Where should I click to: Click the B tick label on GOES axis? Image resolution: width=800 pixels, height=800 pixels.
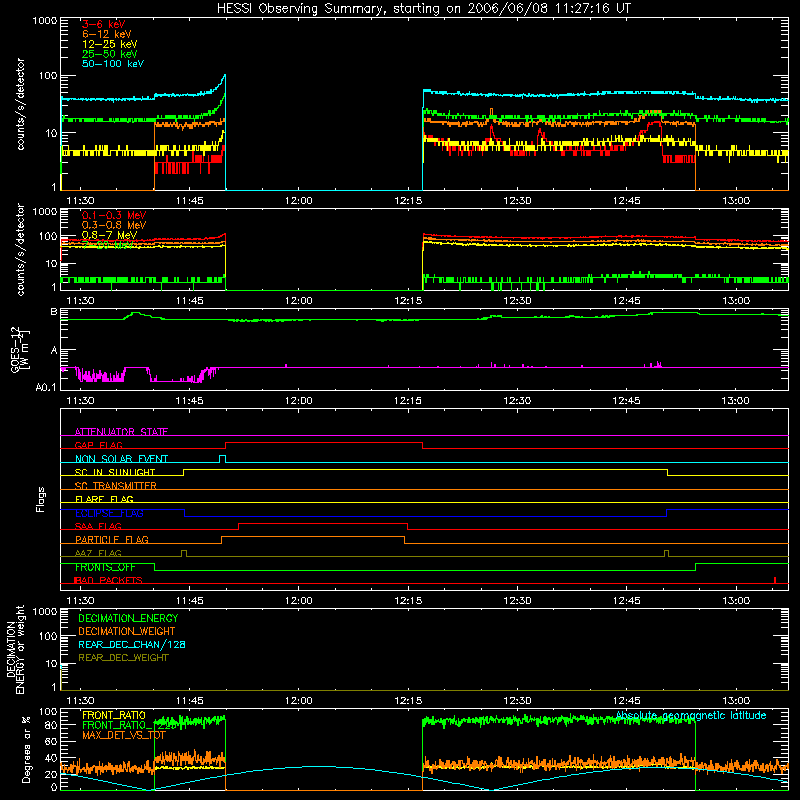[54, 311]
